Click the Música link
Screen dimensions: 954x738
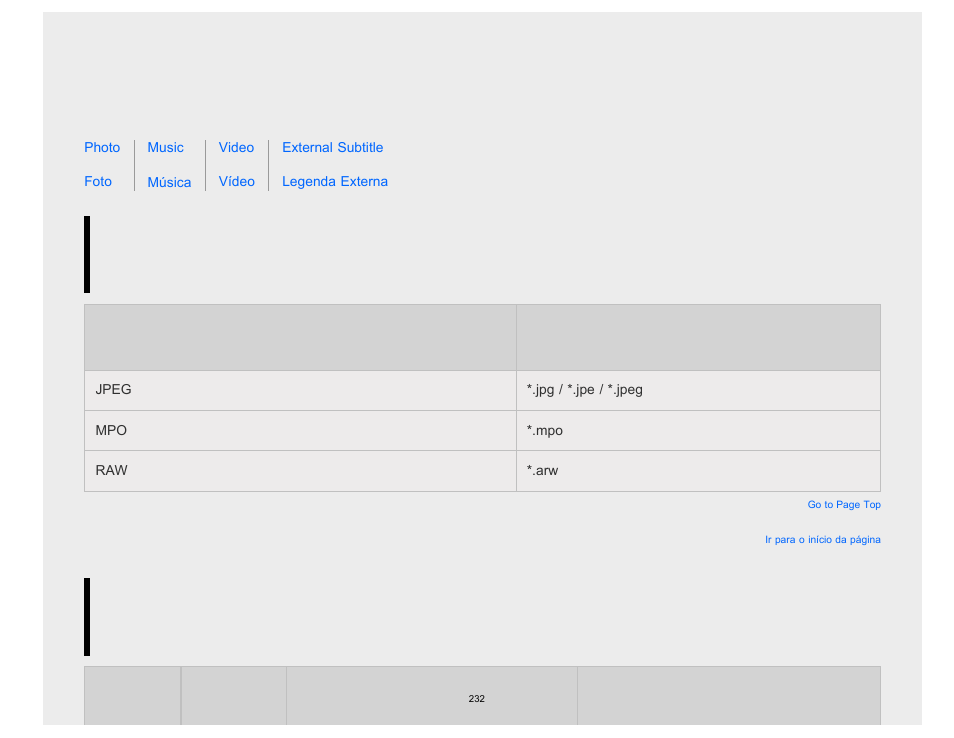tap(169, 183)
